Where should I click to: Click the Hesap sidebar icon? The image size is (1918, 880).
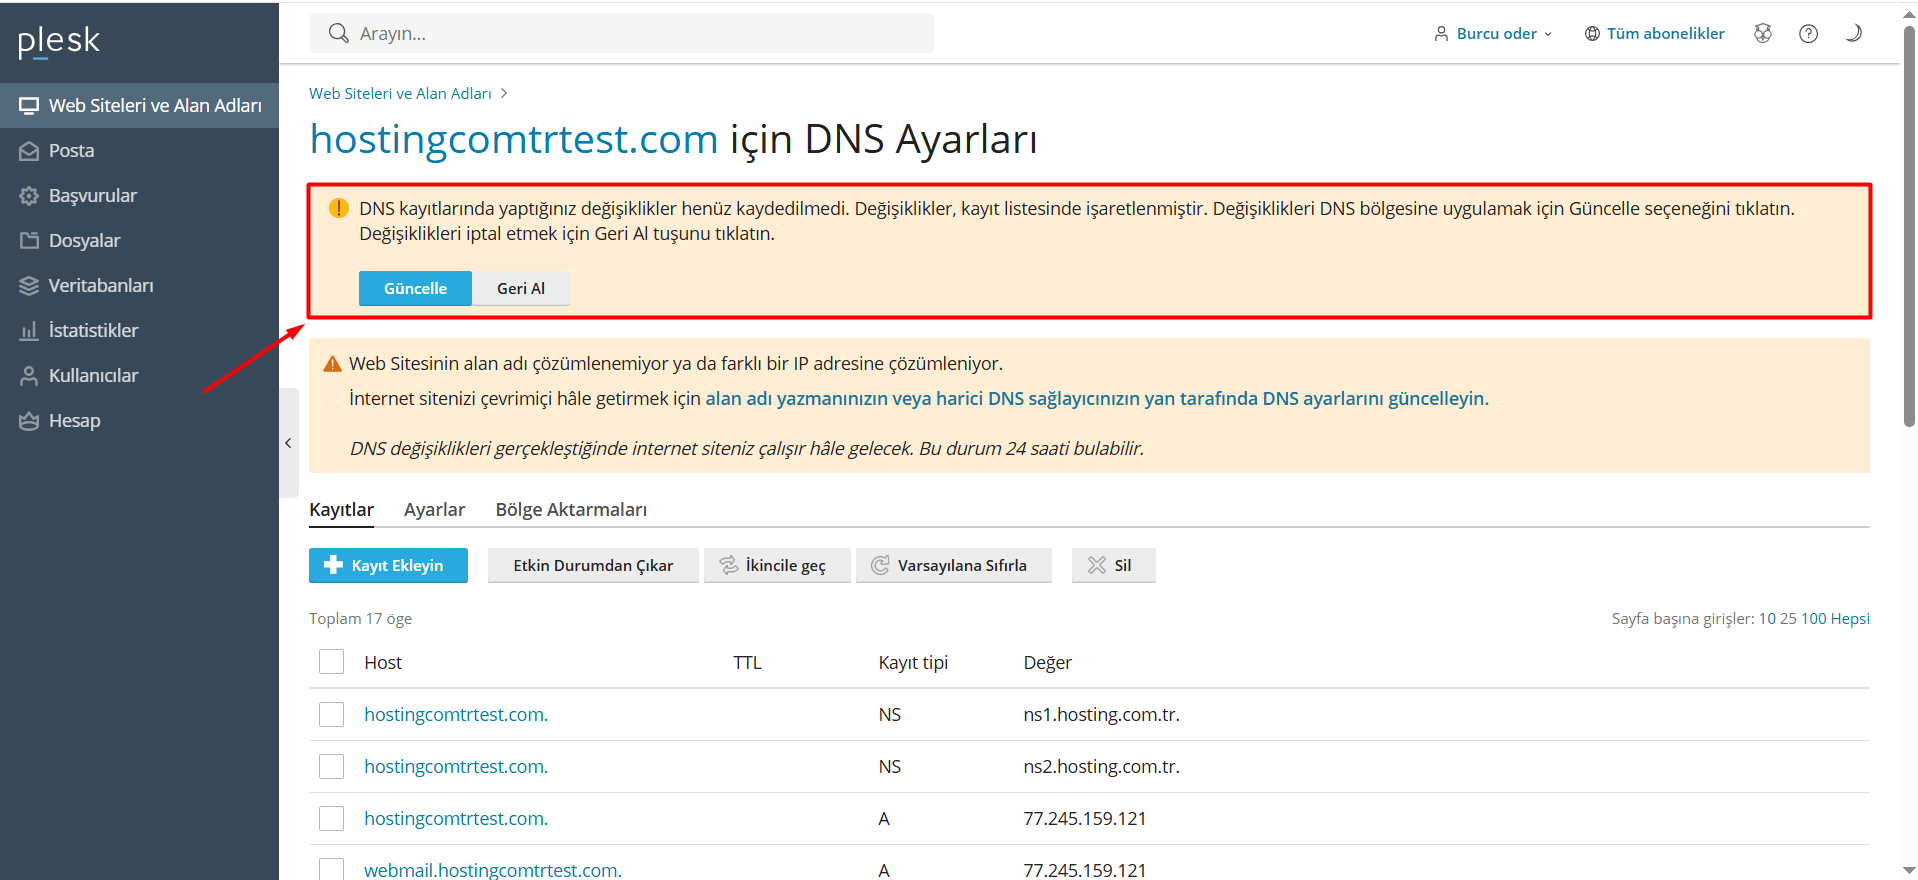coord(29,421)
